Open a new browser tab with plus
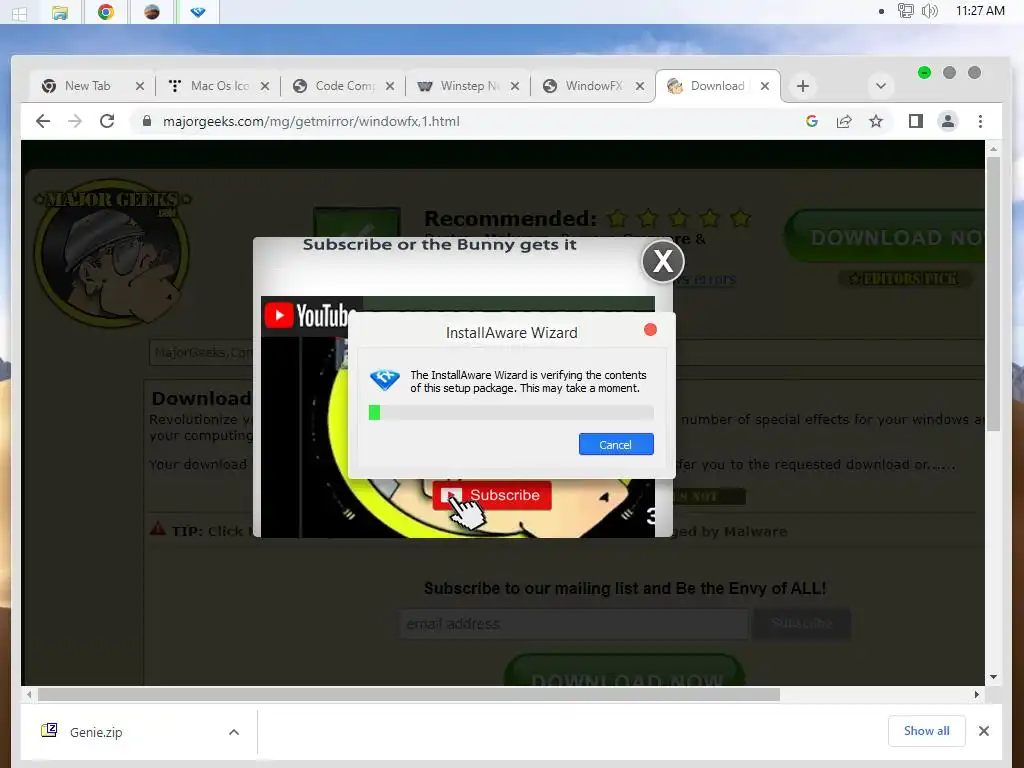The height and width of the screenshot is (768, 1024). [803, 86]
